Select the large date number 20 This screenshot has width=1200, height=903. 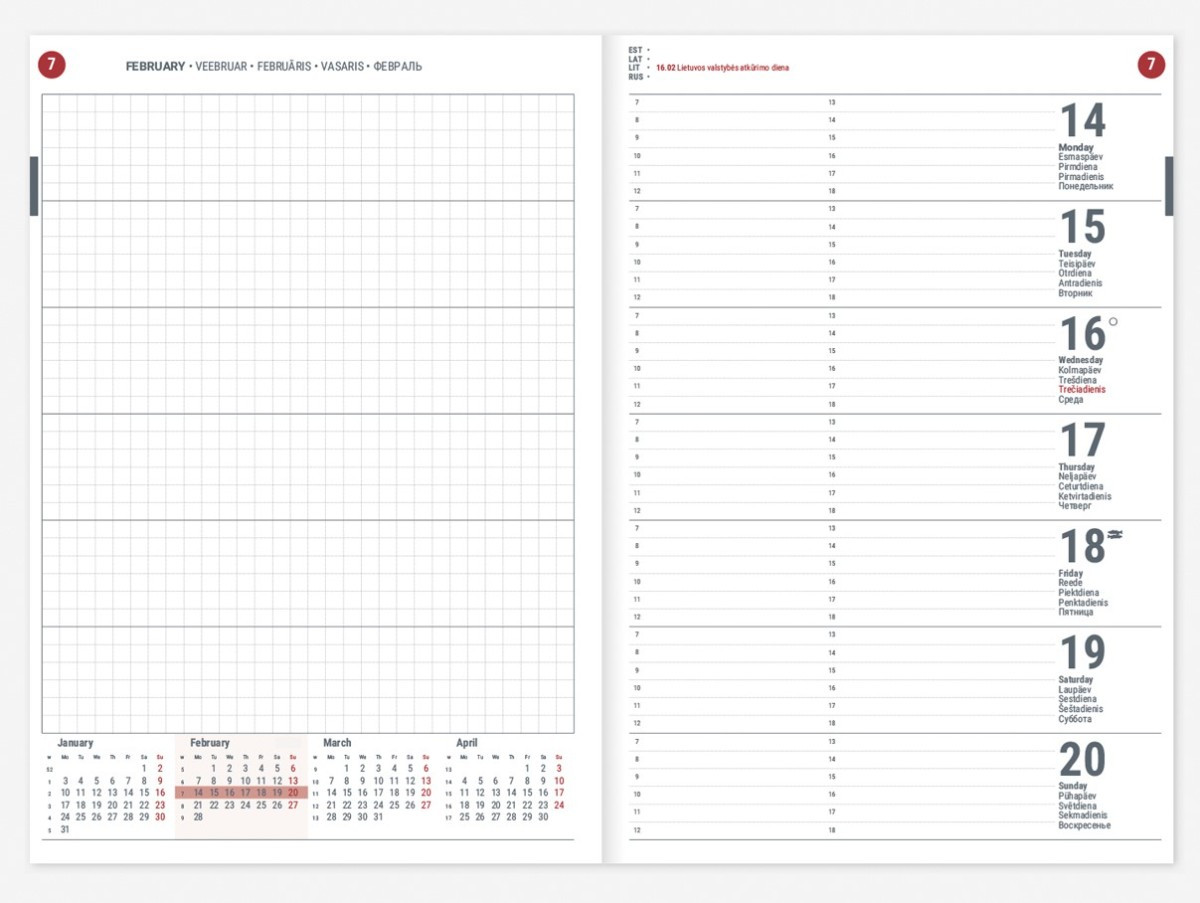point(1083,761)
